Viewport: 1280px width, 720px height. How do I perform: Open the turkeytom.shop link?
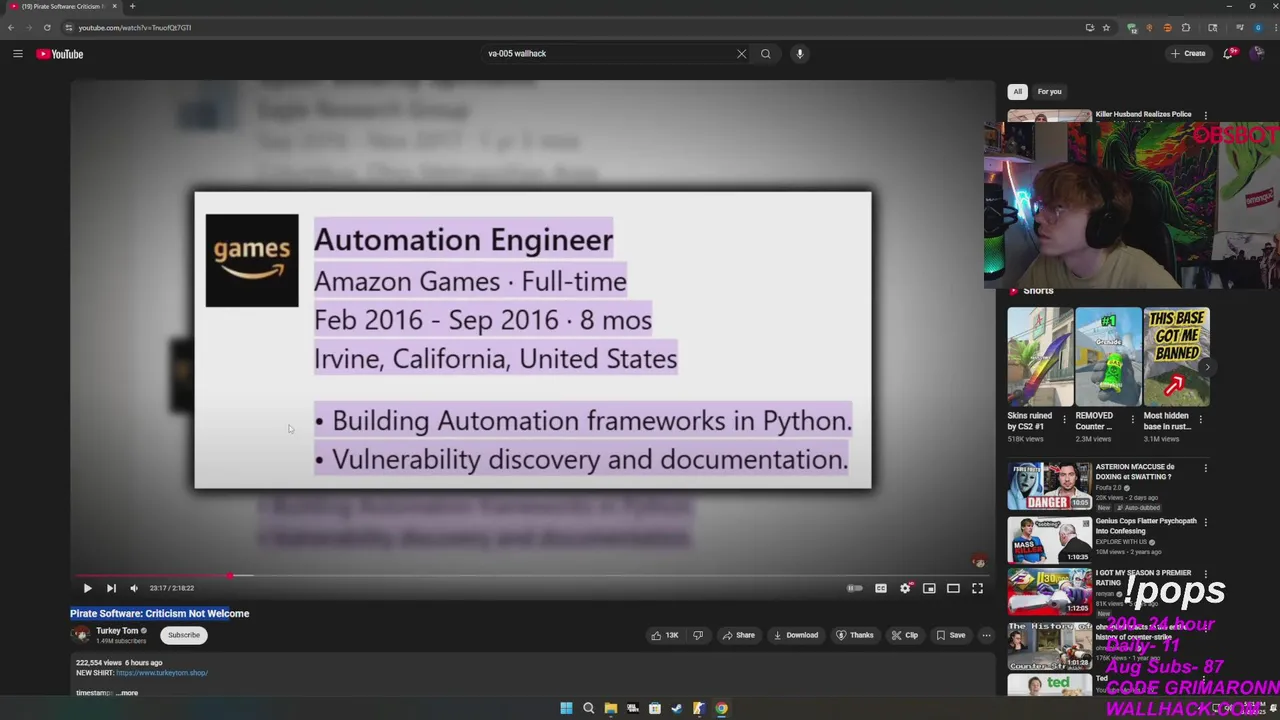pos(162,673)
